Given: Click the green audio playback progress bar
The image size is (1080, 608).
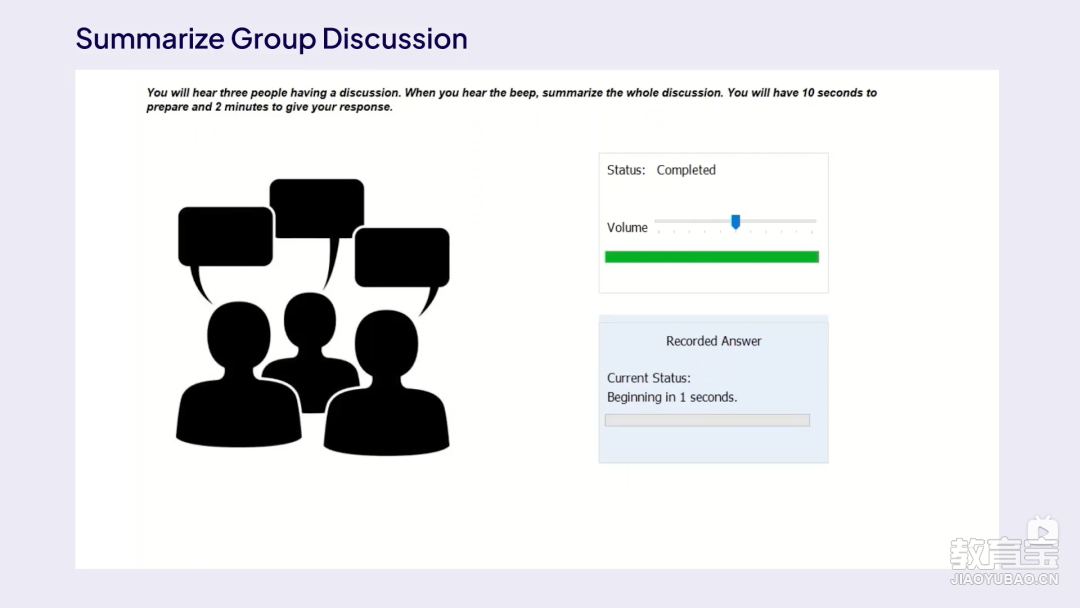Looking at the screenshot, I should 712,257.
